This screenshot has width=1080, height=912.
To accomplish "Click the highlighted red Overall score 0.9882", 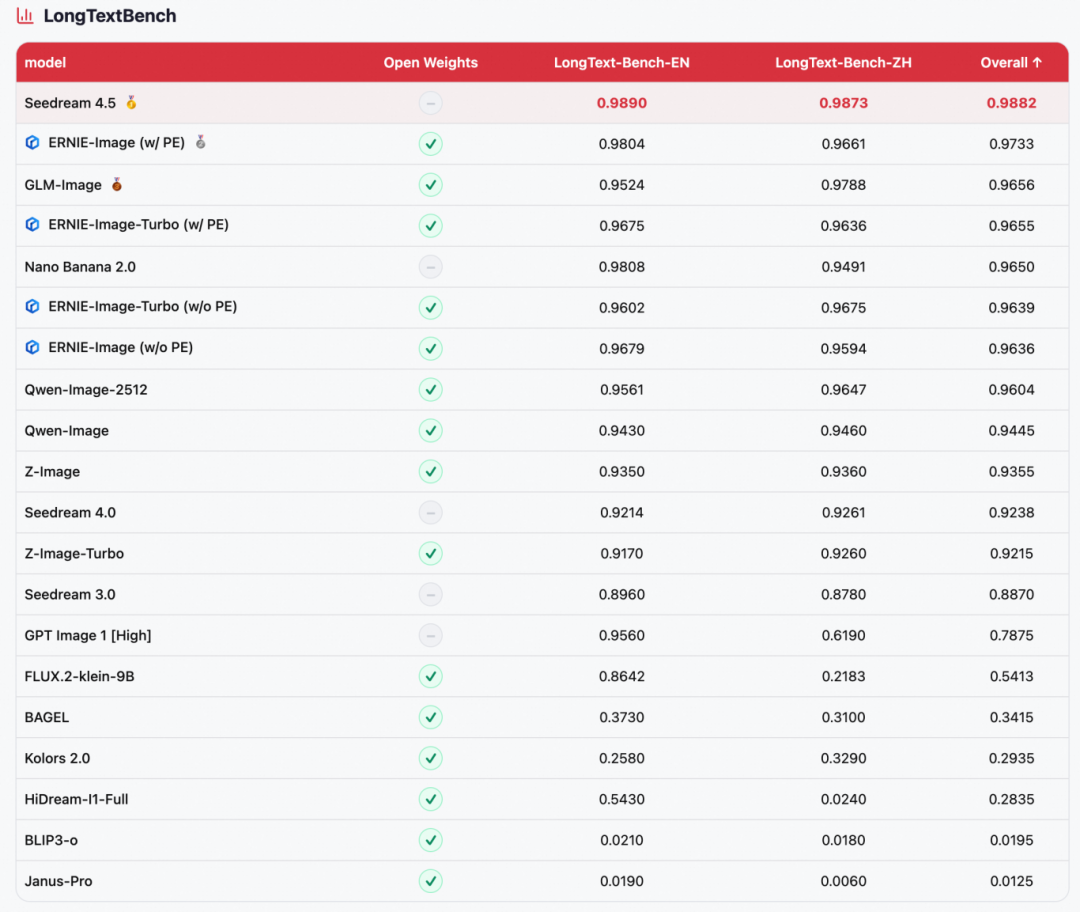I will point(1011,103).
